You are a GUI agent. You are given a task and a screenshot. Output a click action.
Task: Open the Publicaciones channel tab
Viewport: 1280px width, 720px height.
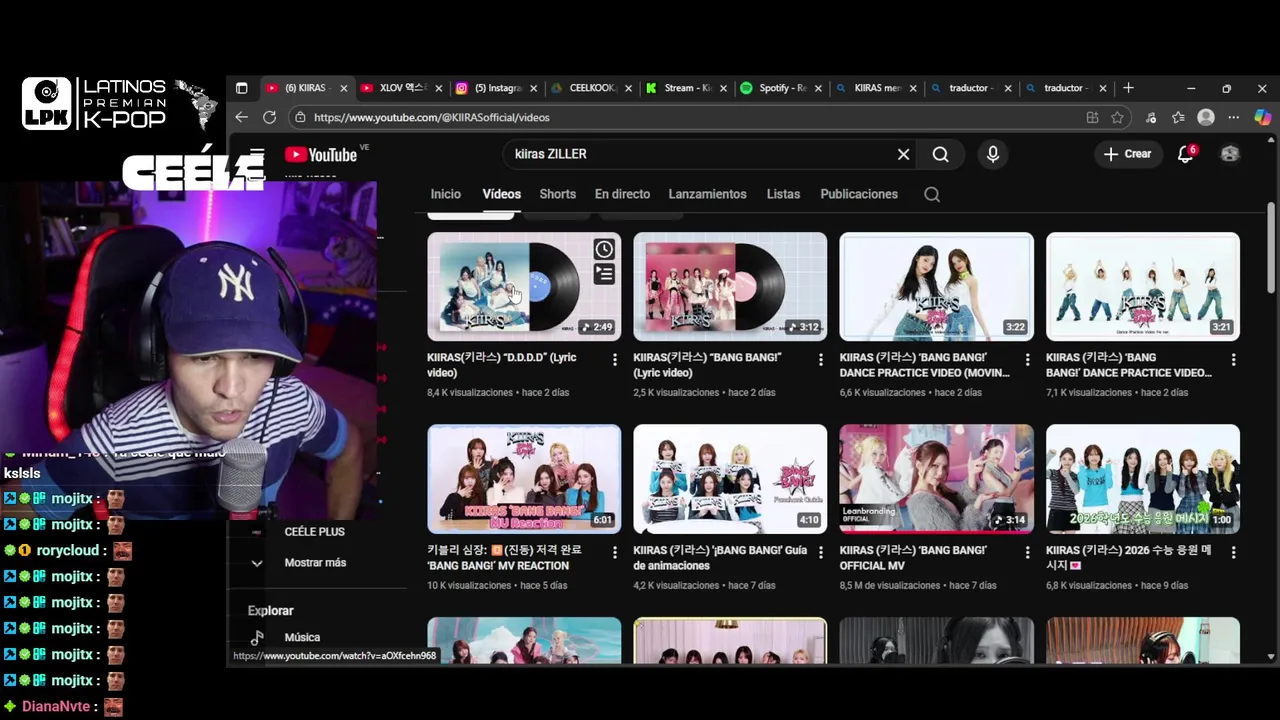859,194
